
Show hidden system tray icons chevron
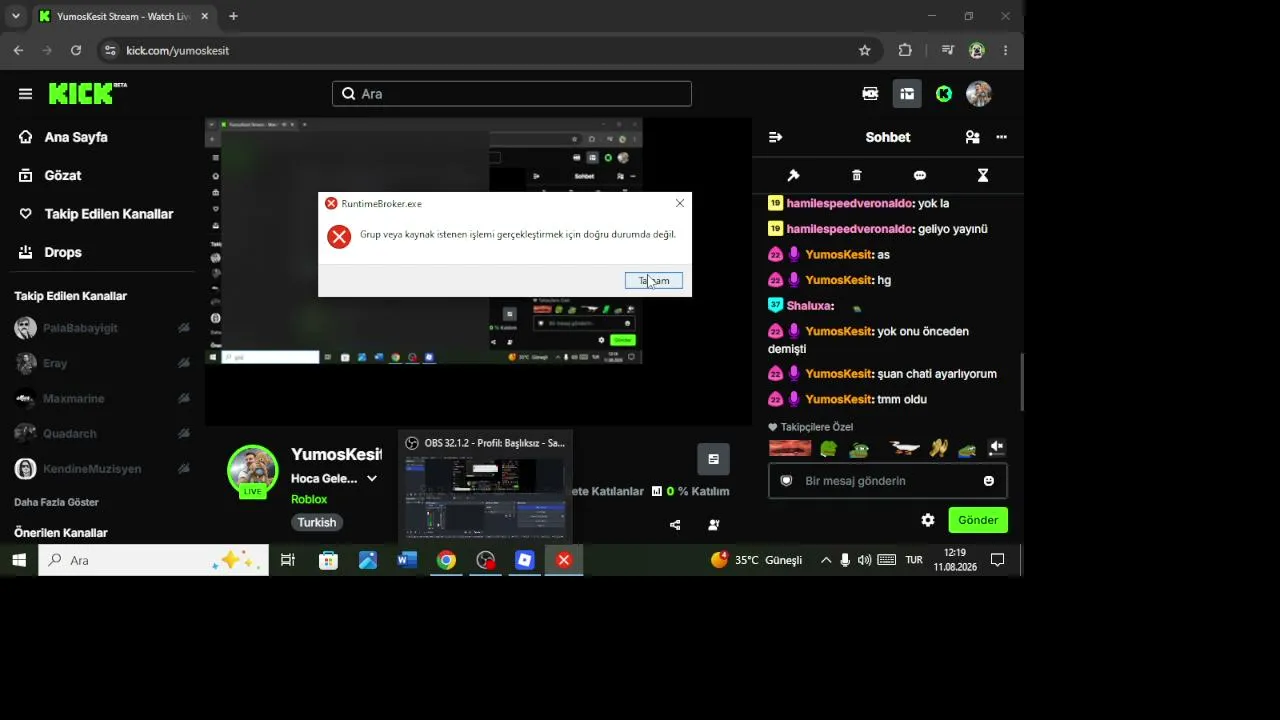click(x=826, y=560)
